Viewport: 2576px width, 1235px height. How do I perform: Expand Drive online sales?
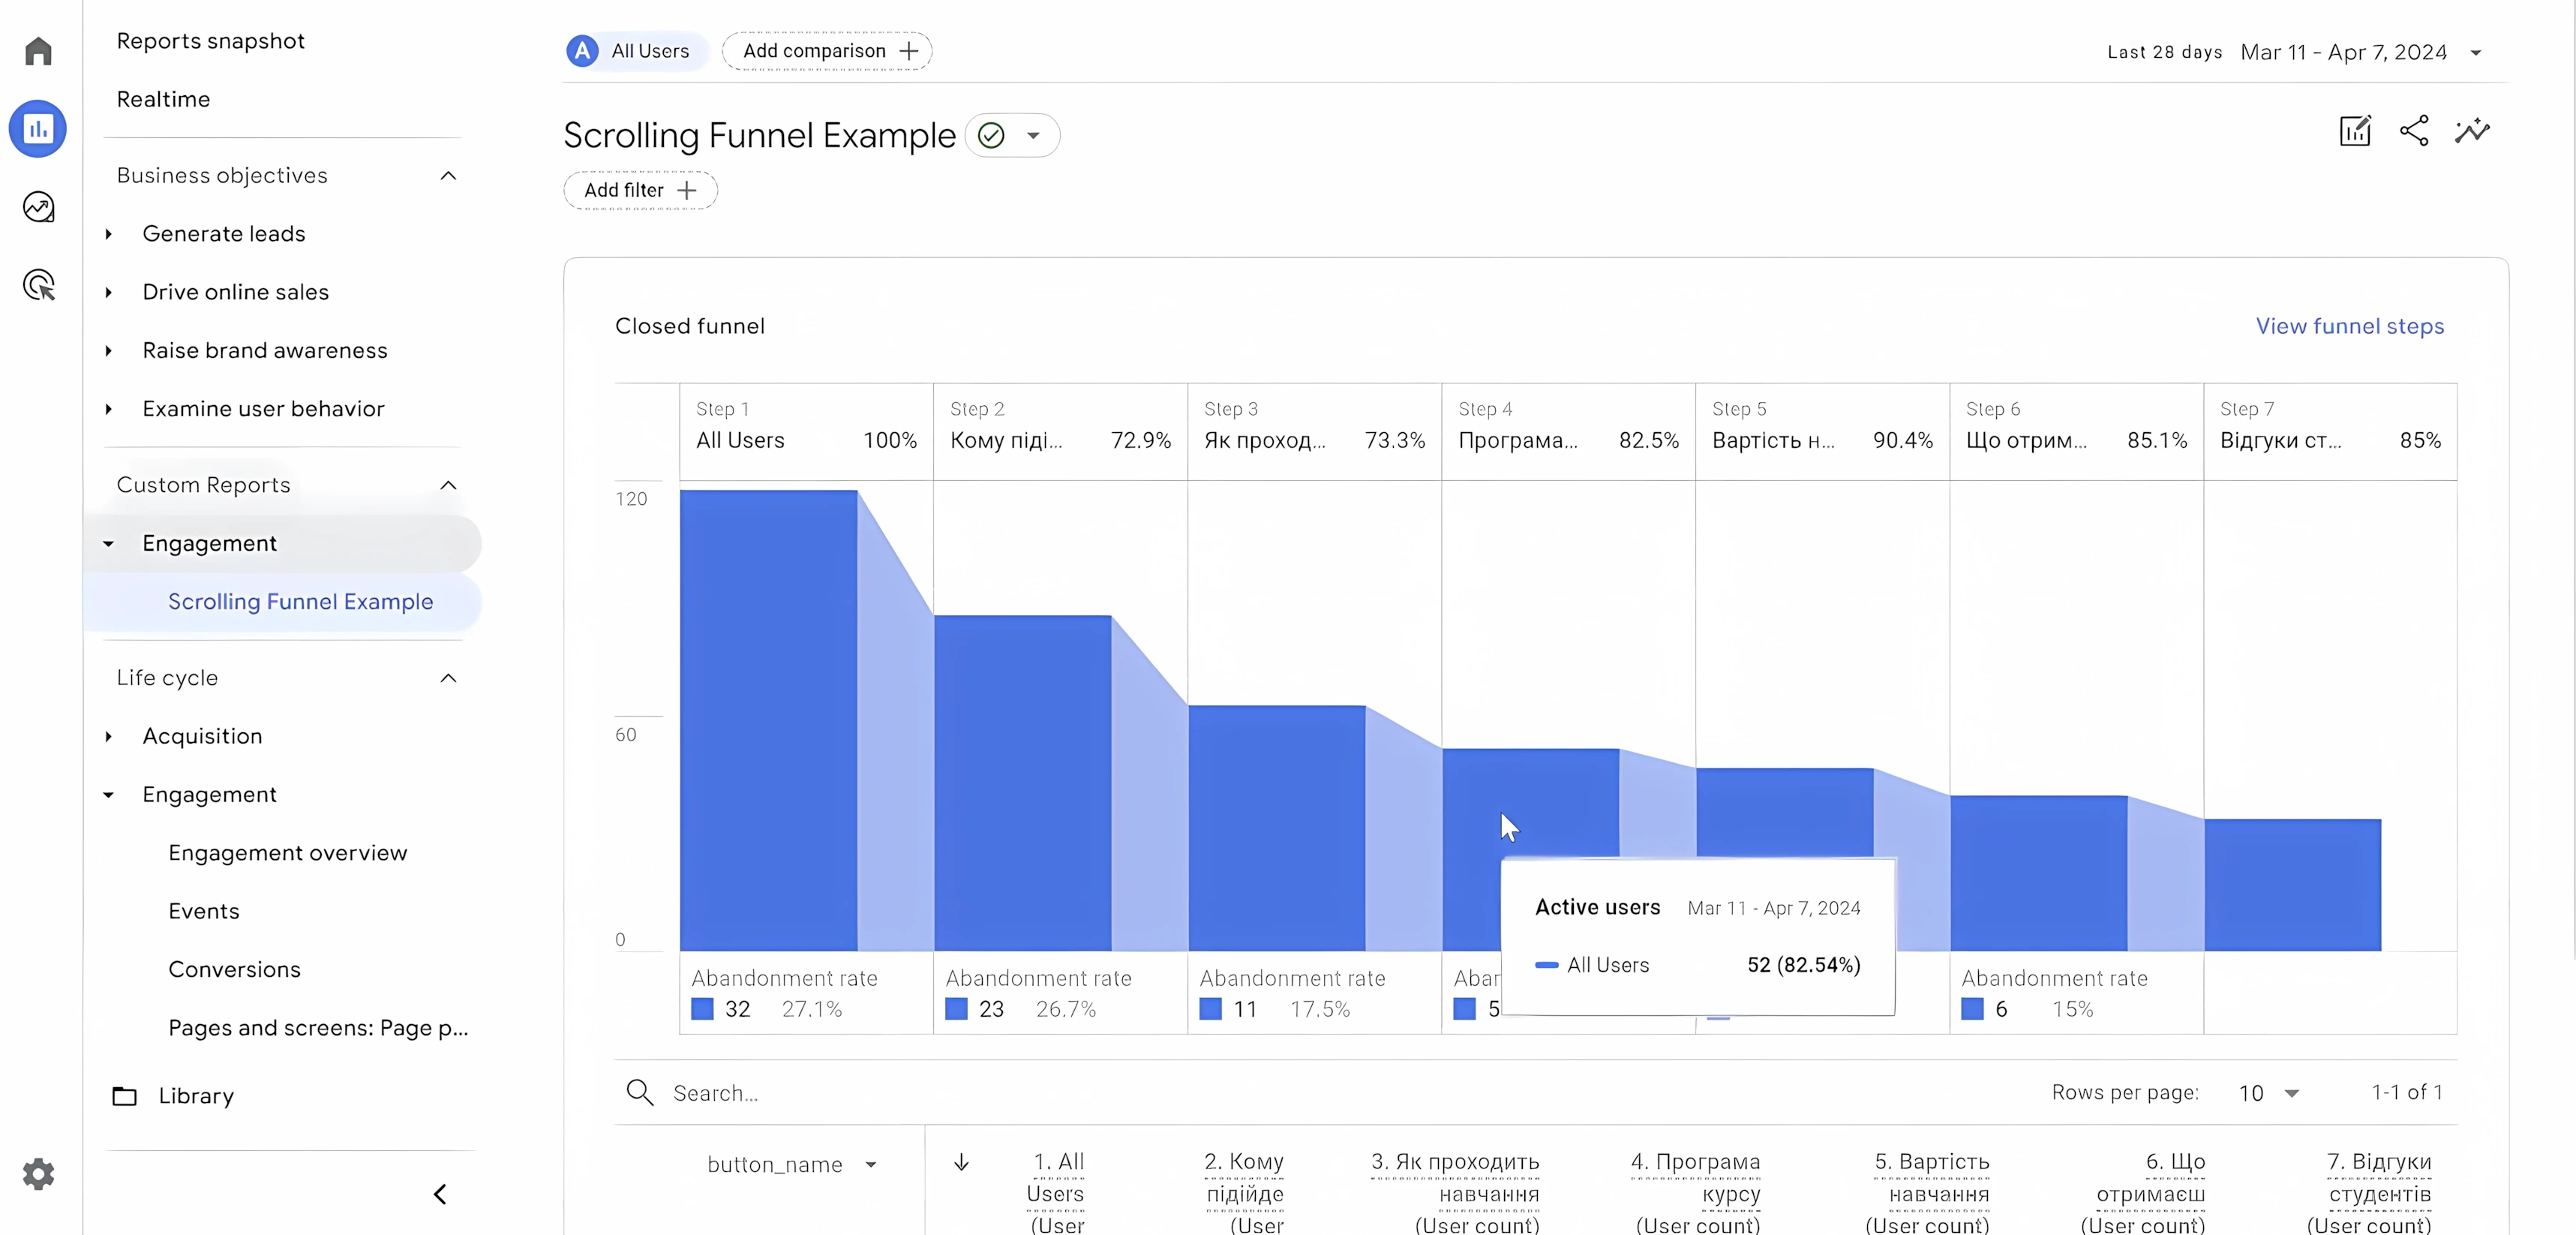pyautogui.click(x=108, y=292)
